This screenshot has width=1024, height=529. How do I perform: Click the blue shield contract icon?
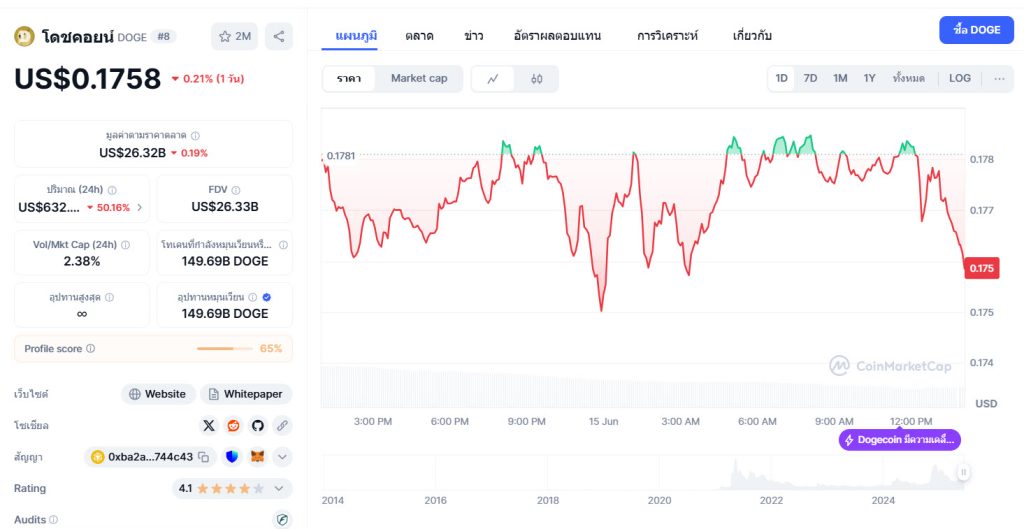(232, 457)
